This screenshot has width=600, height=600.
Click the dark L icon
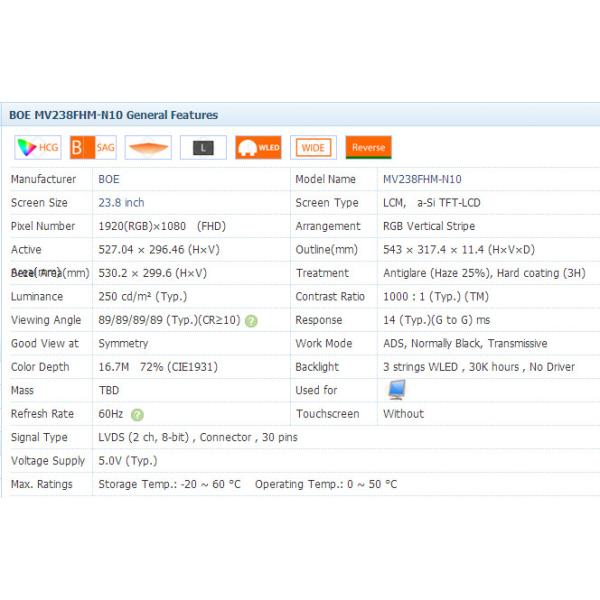(x=203, y=148)
